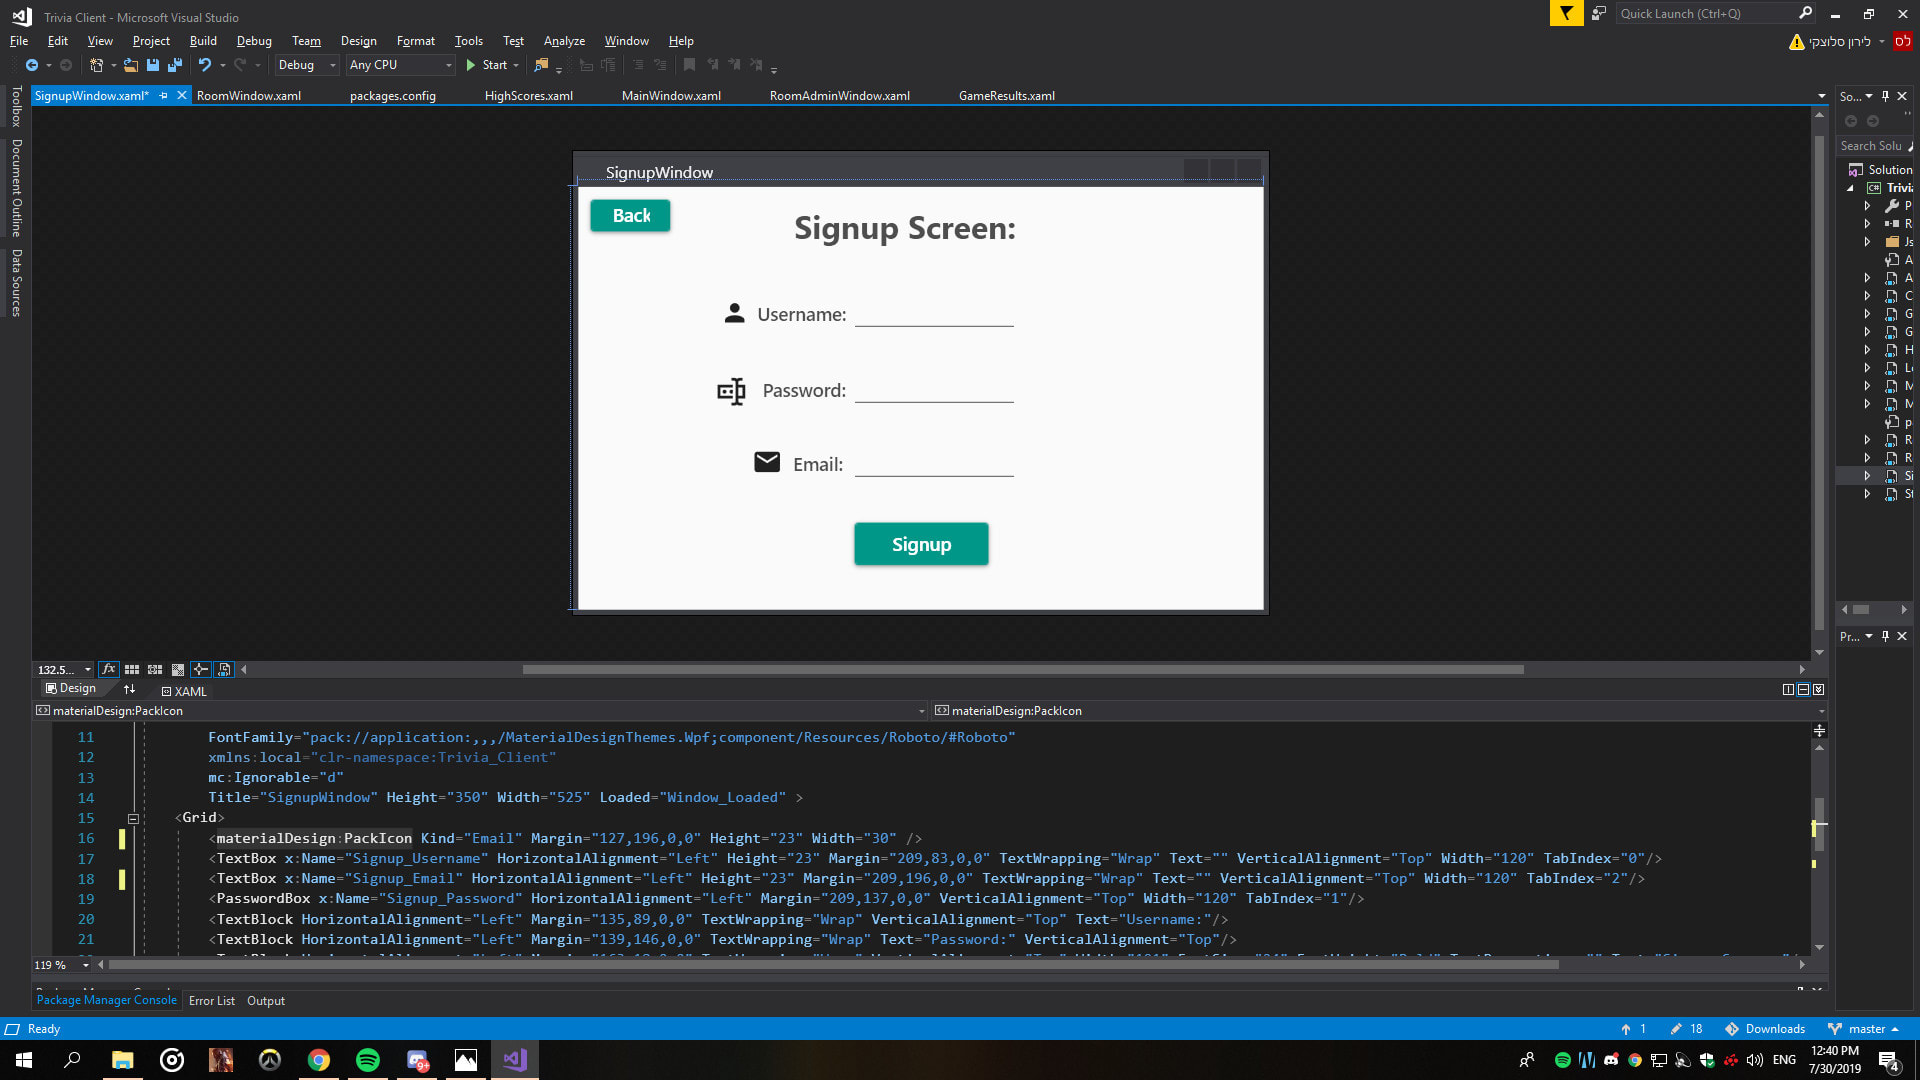Select the Navigate Backward arrow icon
Viewport: 1920px width, 1080px height.
click(30, 65)
